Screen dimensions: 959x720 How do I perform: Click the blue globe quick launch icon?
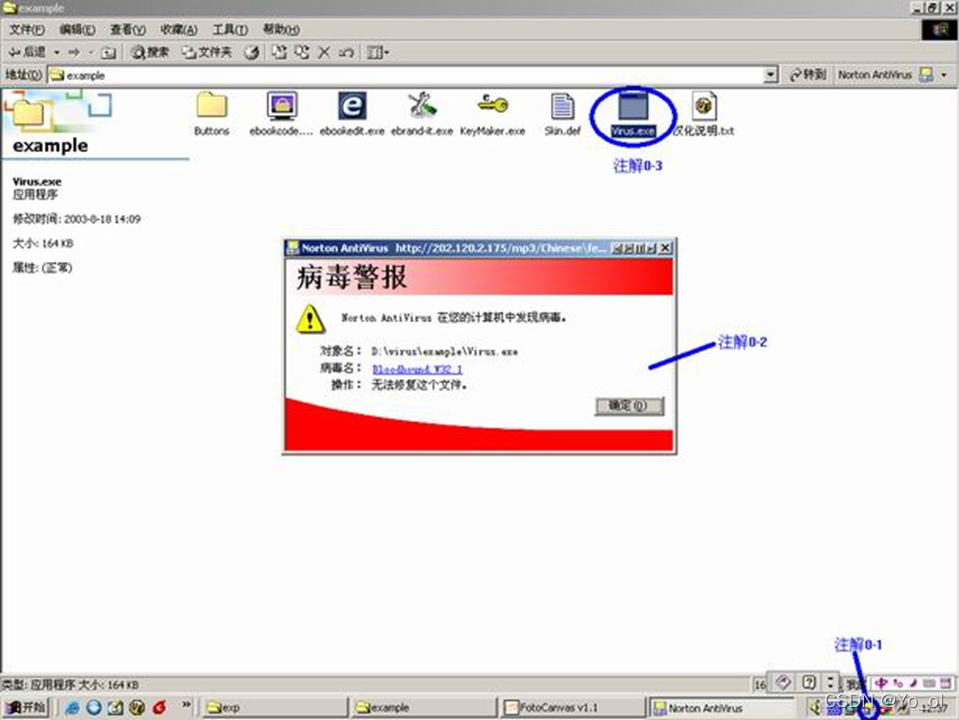pos(94,707)
